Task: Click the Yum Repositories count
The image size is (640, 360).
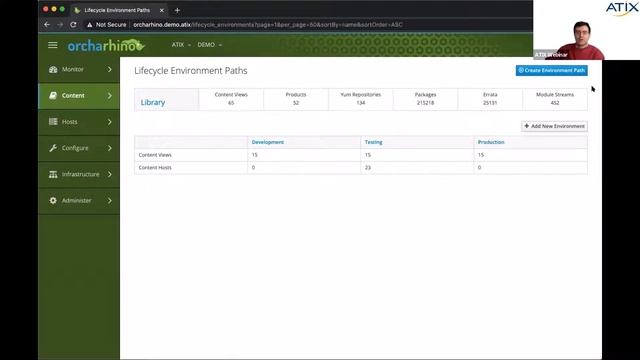Action: coord(361,103)
